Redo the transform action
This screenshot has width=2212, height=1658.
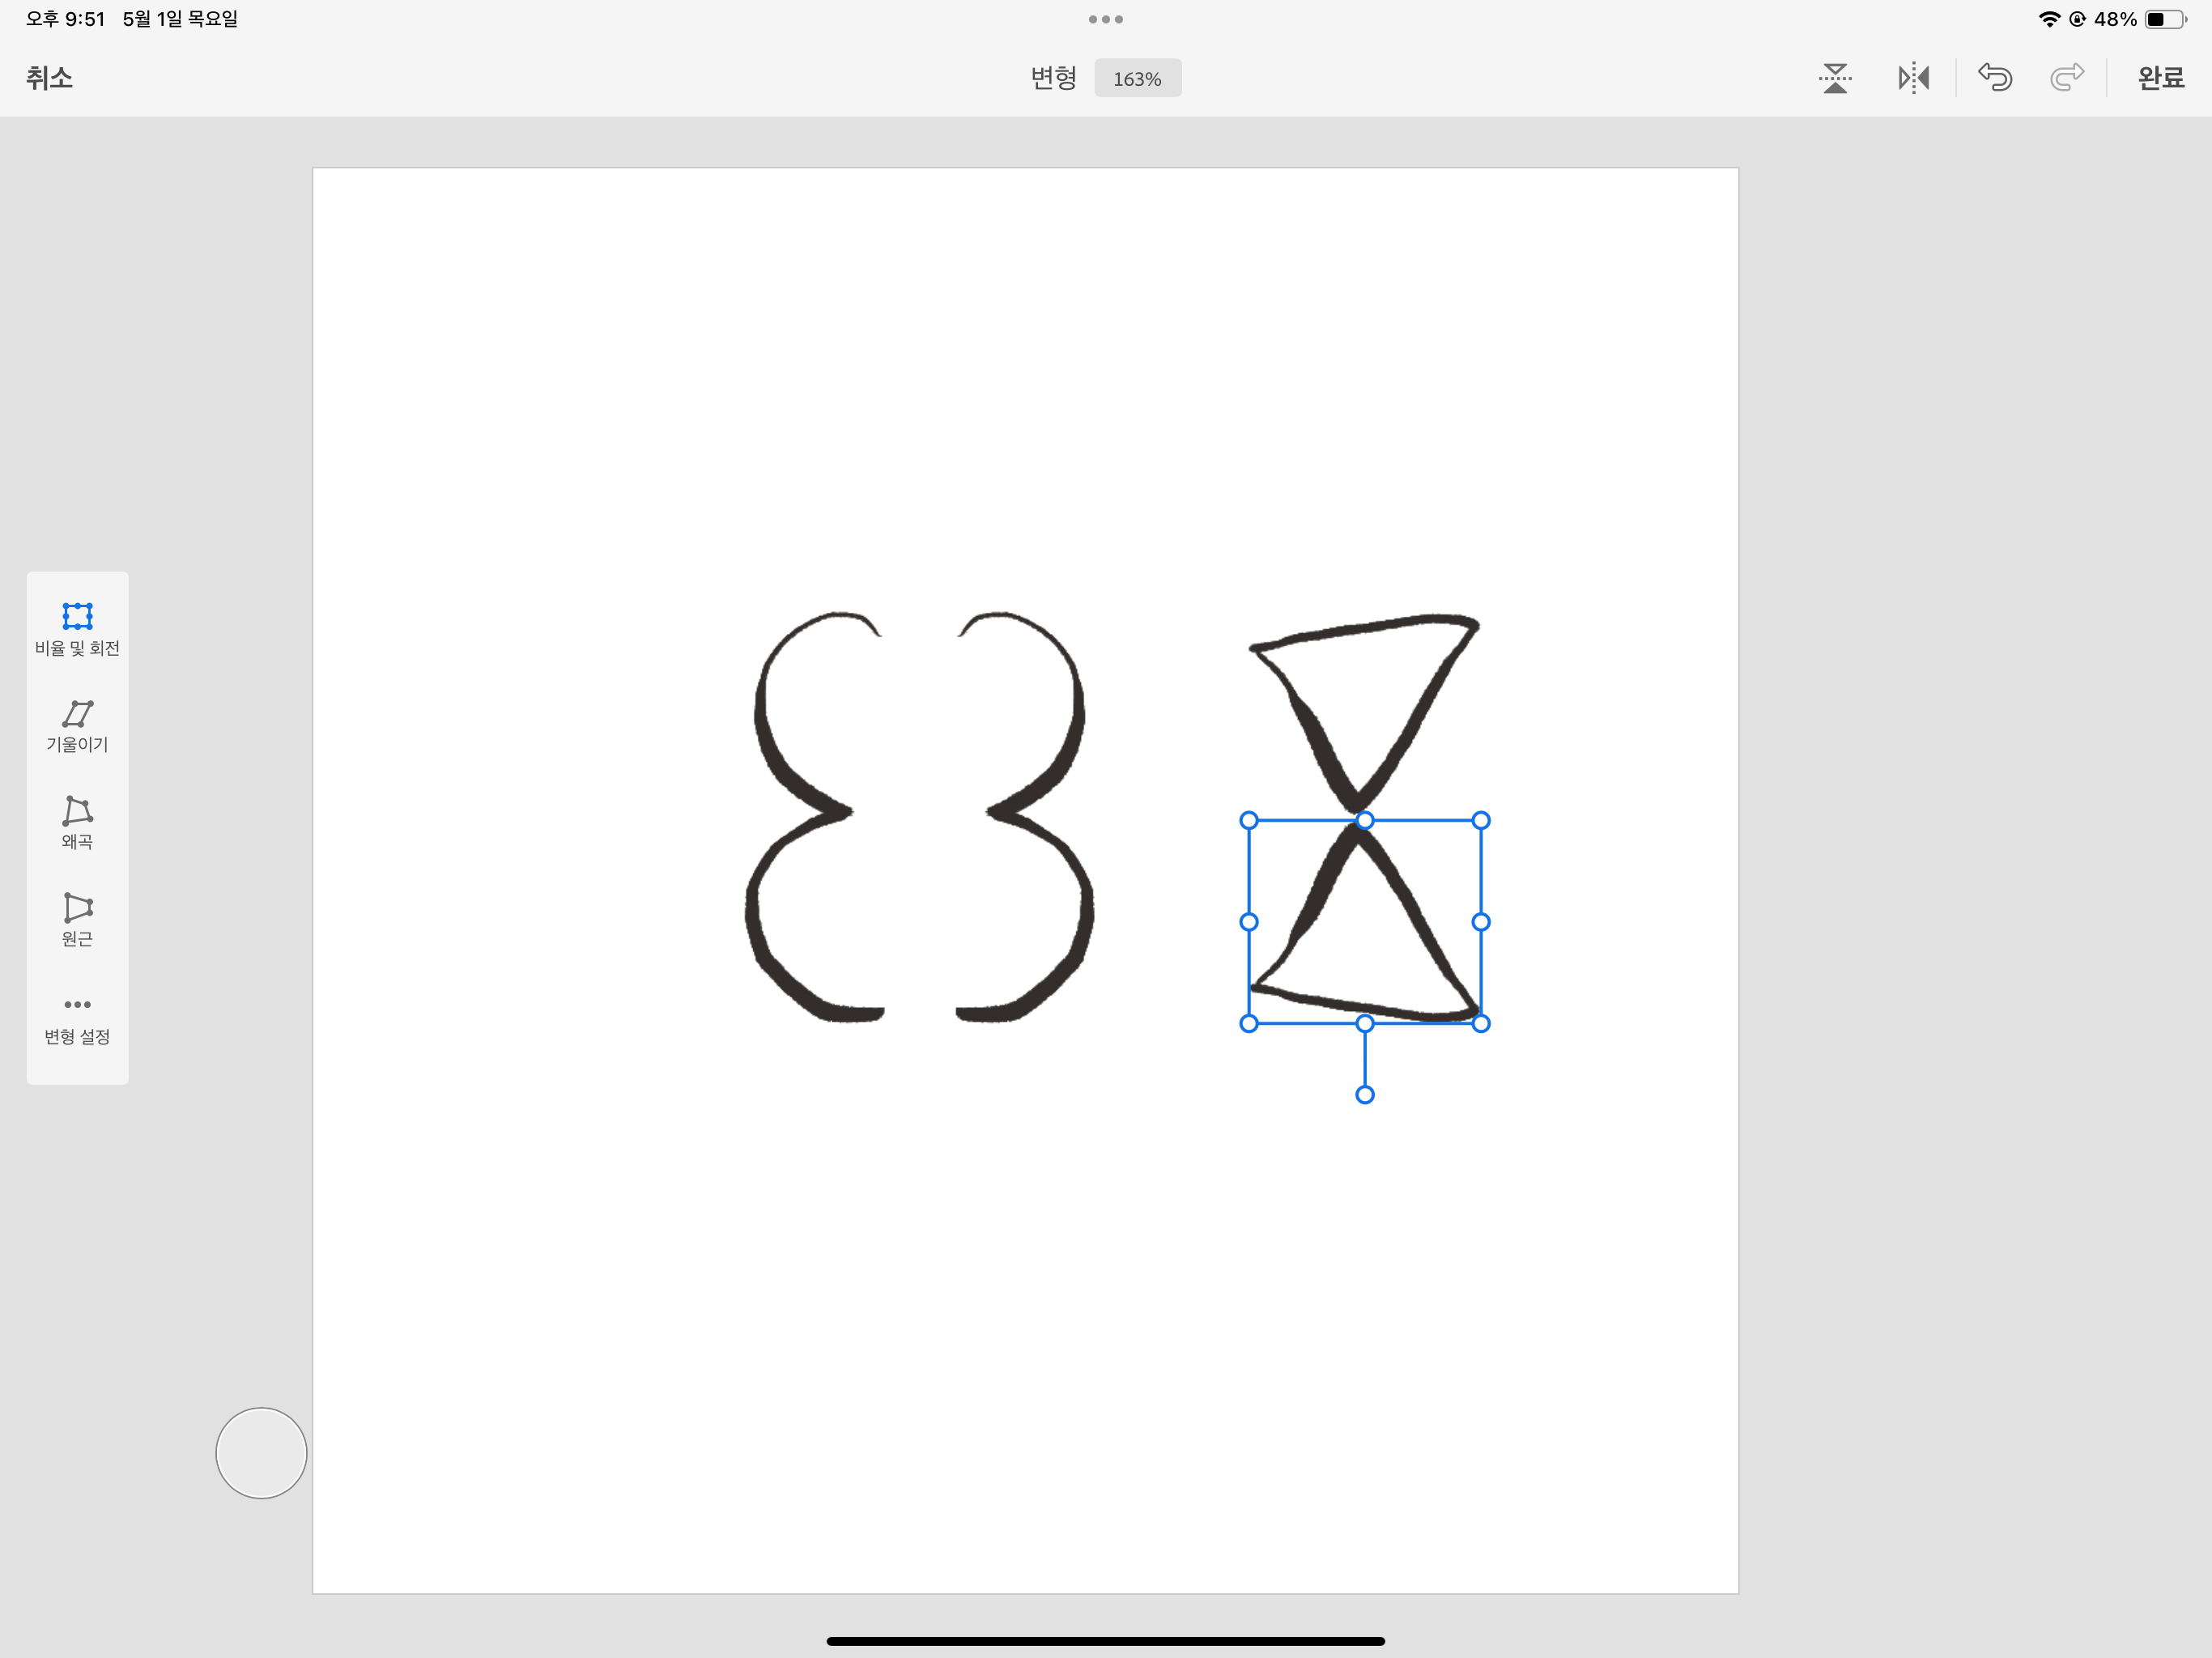2067,78
